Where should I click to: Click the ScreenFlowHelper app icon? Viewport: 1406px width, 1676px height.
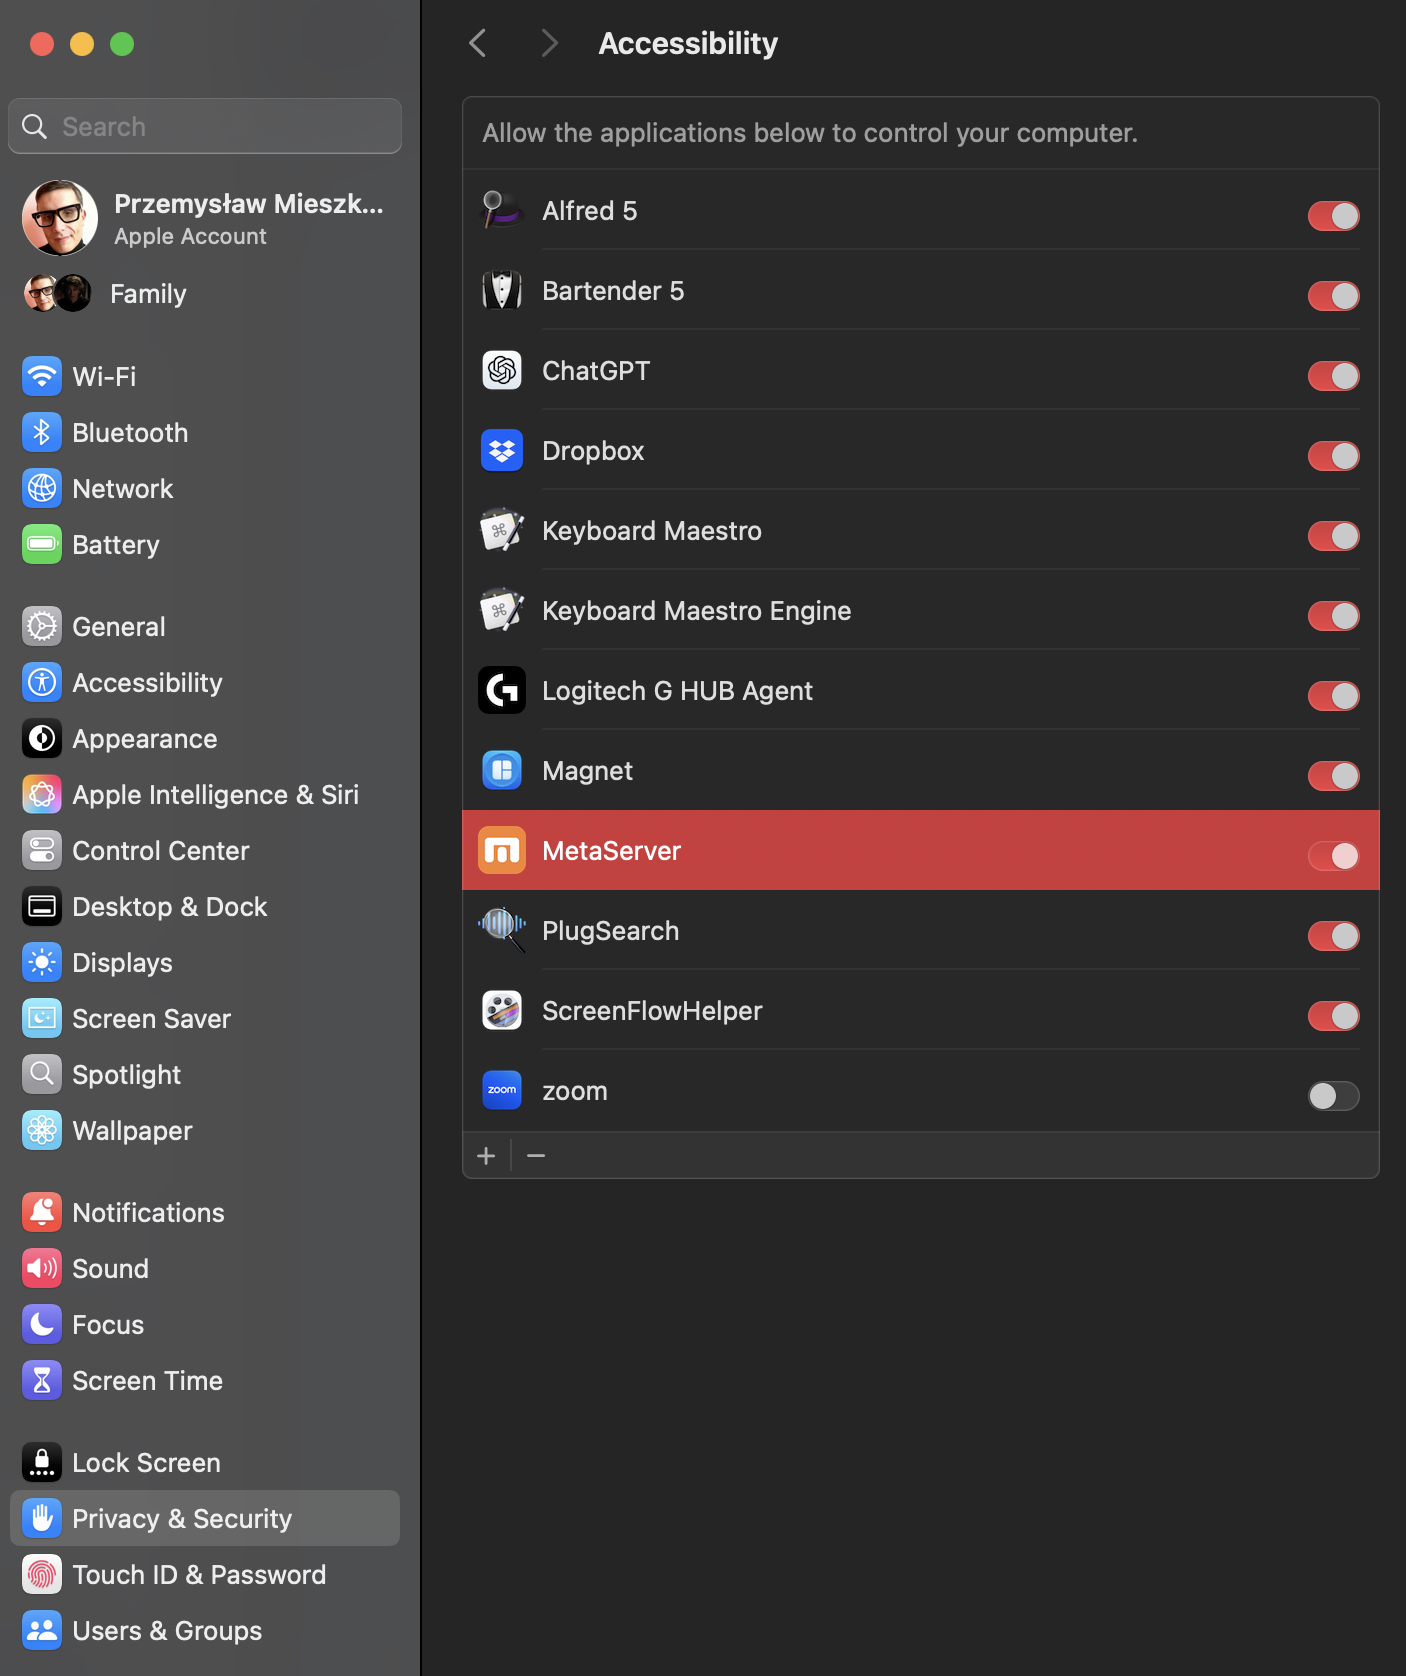click(501, 1011)
